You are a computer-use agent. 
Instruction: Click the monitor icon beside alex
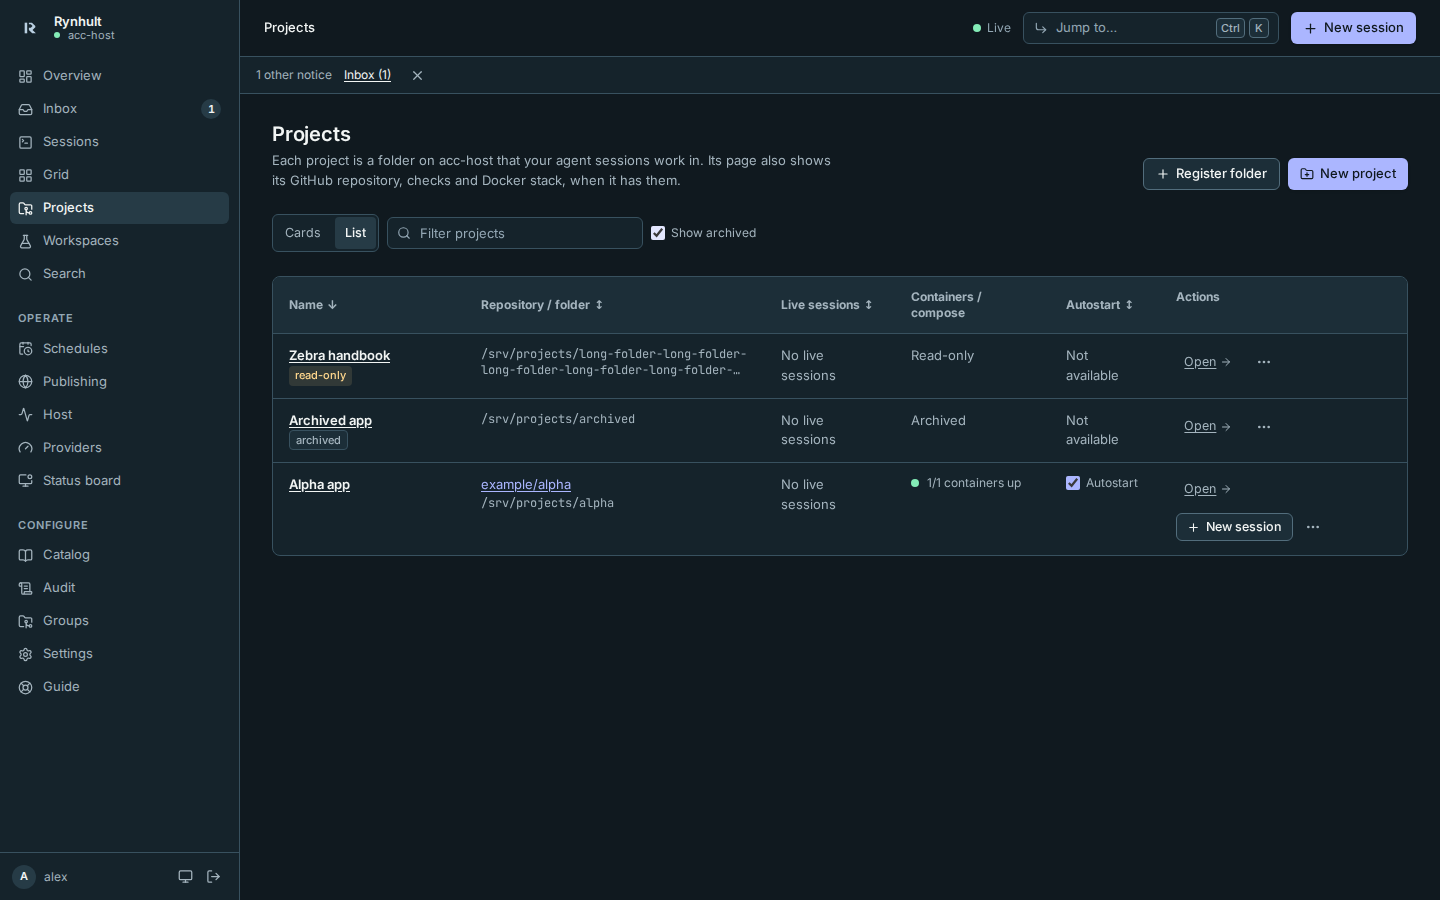(185, 877)
